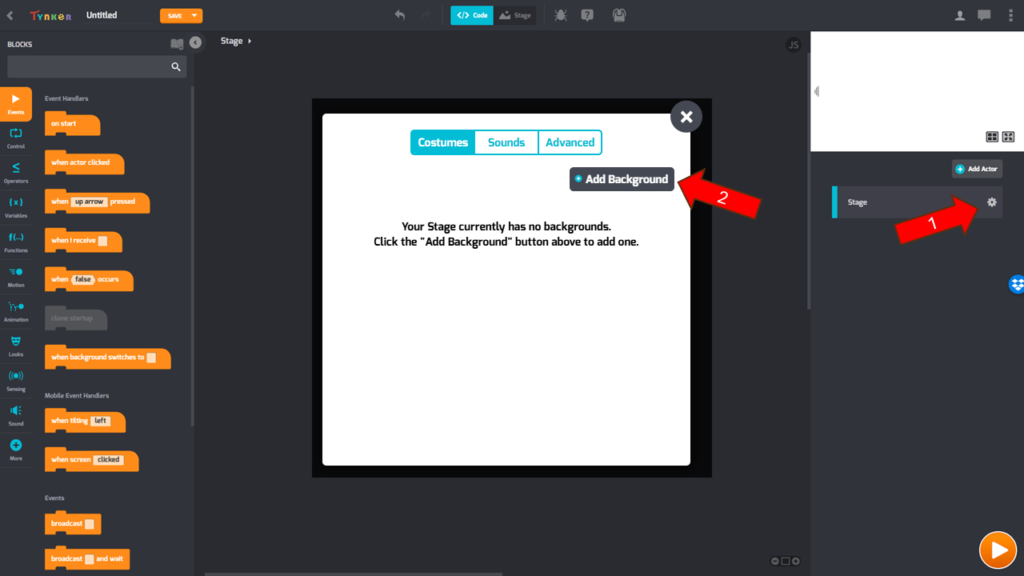
Task: Click the Add Background button
Action: pyautogui.click(x=621, y=179)
